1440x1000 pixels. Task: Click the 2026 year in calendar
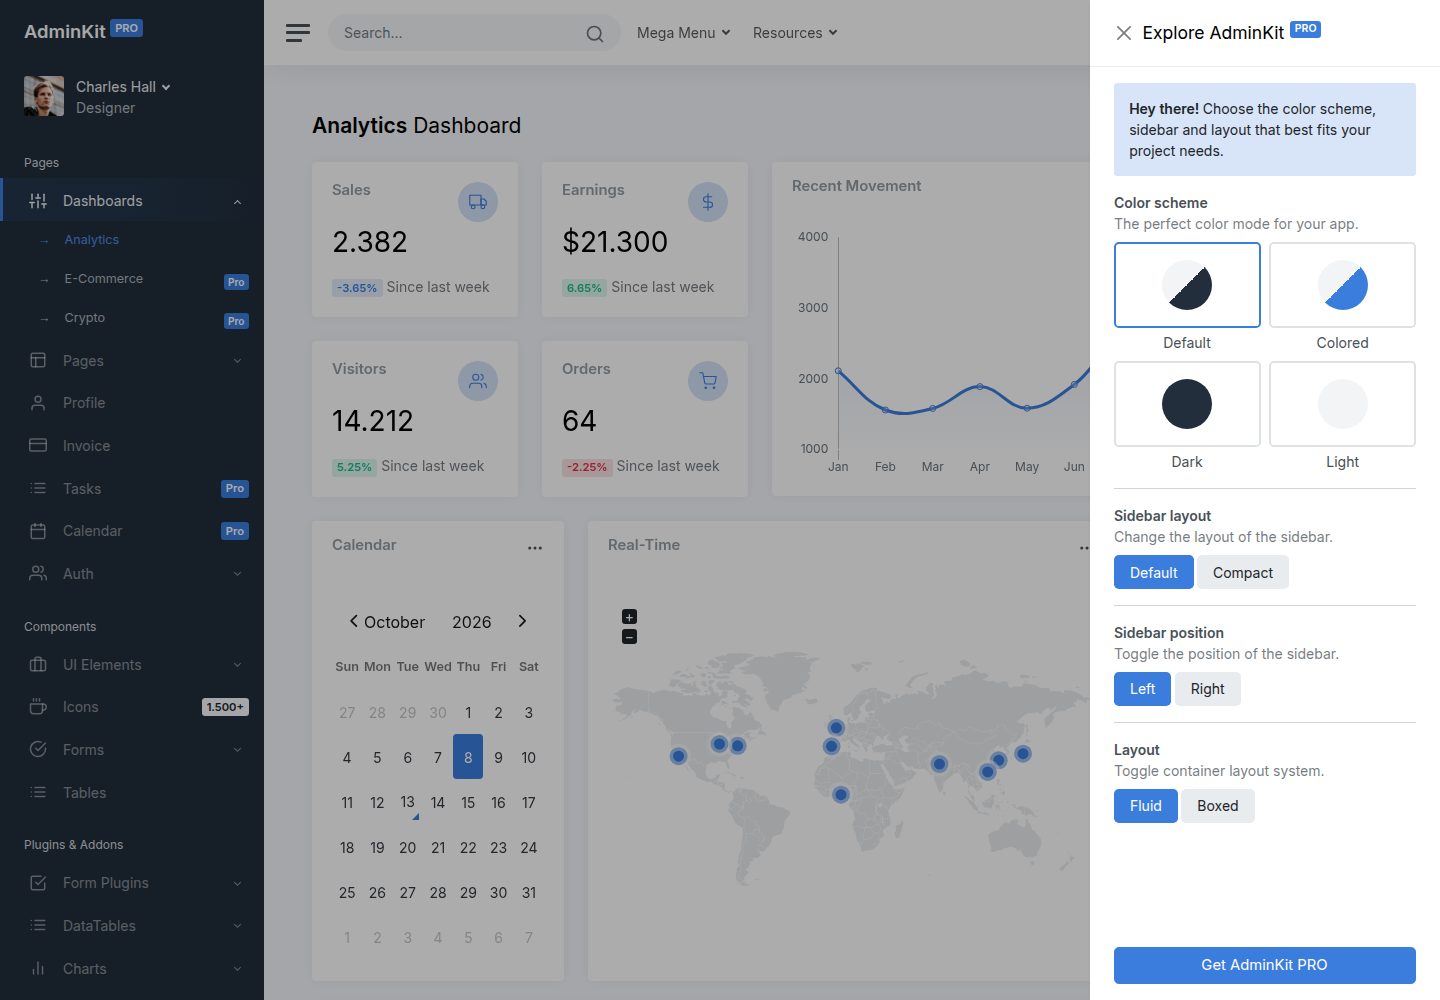click(472, 622)
